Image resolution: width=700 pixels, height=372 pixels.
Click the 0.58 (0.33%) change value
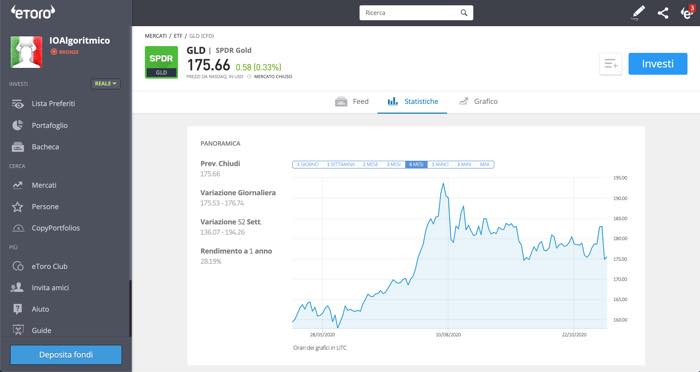coord(258,67)
